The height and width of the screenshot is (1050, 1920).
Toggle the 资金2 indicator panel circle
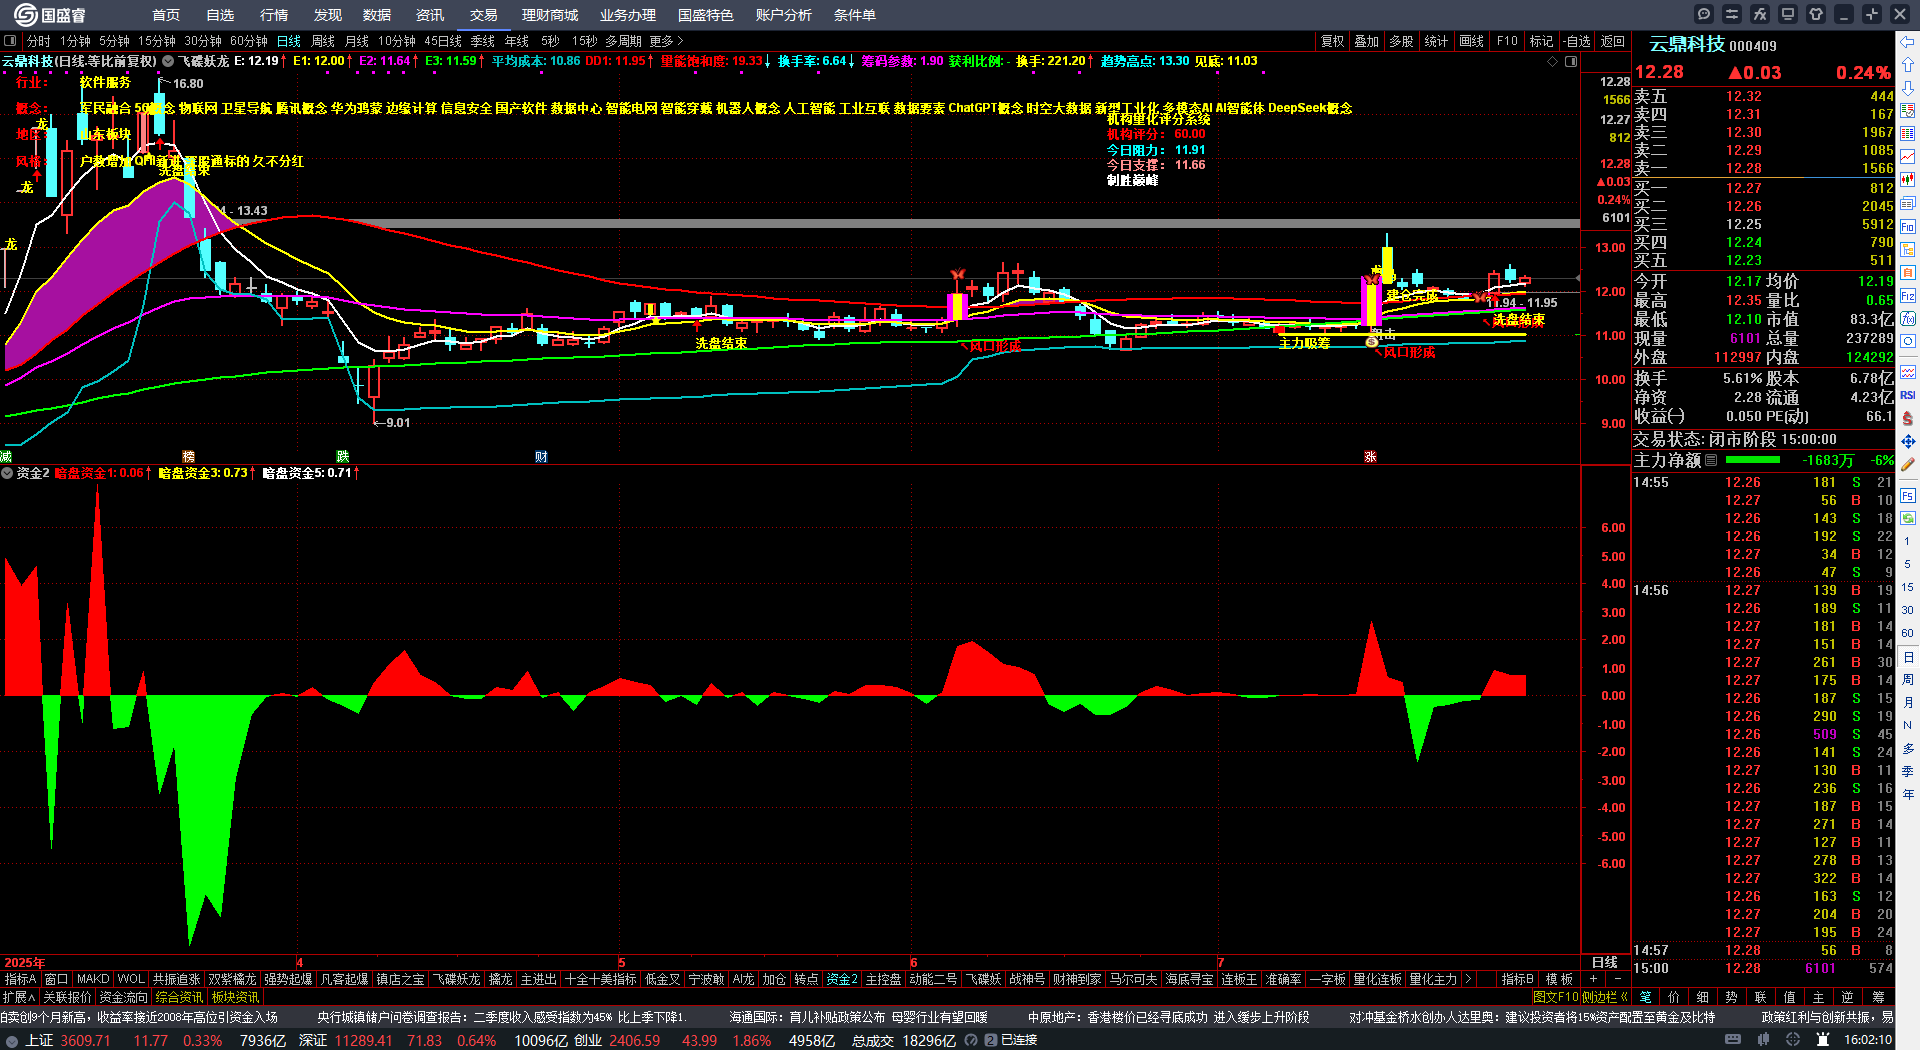tap(7, 473)
